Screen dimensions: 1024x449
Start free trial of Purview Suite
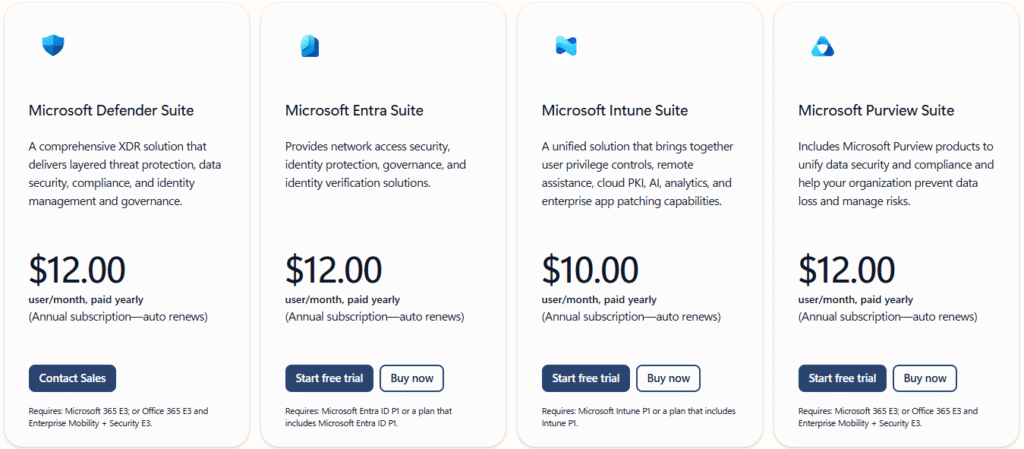click(x=842, y=378)
